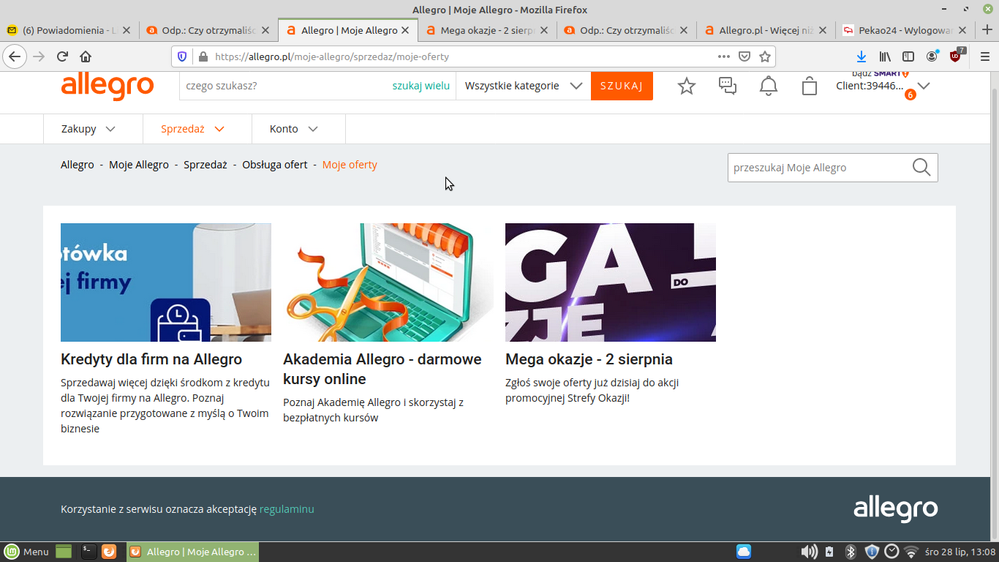Open Allegro messages chat icon
999x562 pixels.
click(x=728, y=86)
